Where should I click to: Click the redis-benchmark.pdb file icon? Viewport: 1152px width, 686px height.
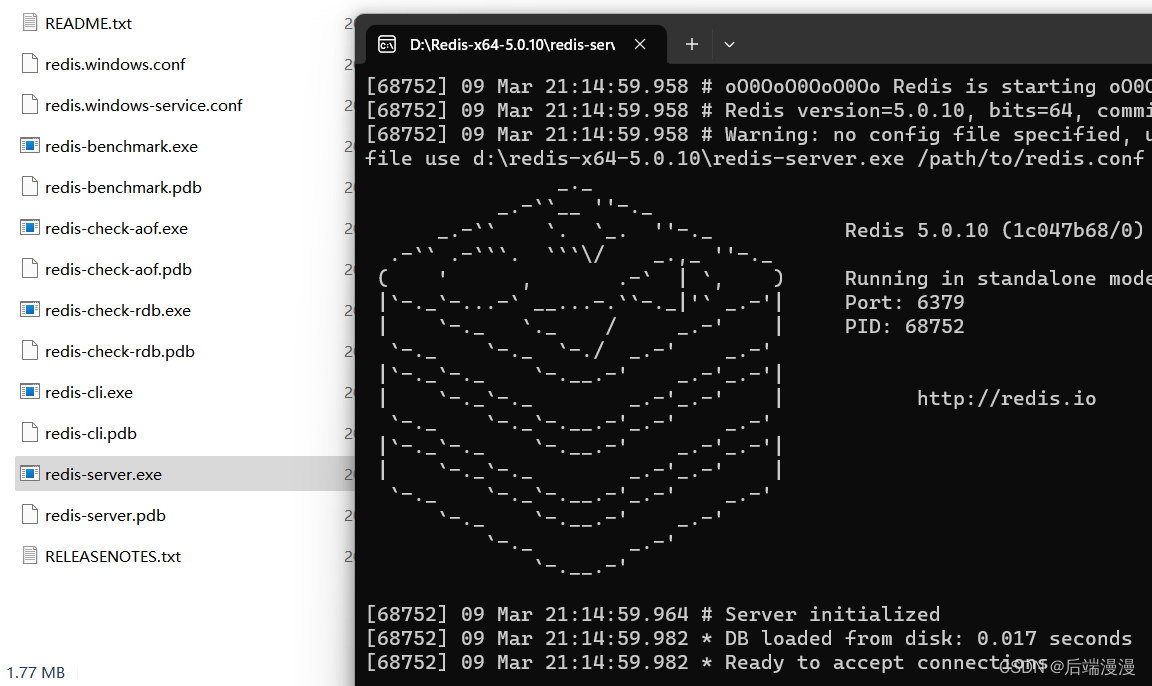pyautogui.click(x=29, y=187)
